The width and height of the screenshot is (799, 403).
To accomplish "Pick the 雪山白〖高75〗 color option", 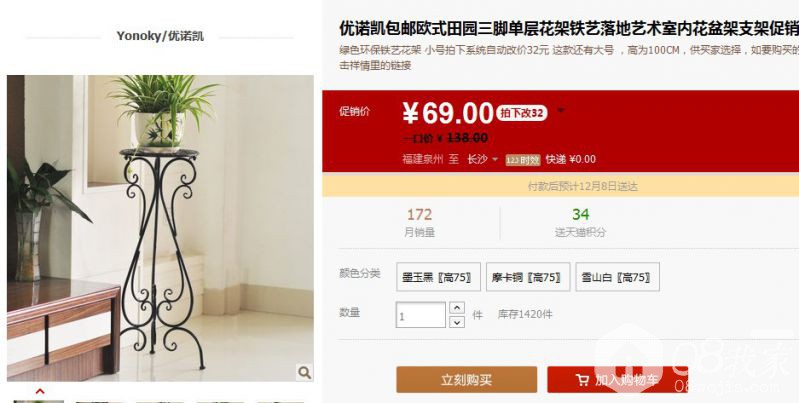I will pyautogui.click(x=618, y=277).
